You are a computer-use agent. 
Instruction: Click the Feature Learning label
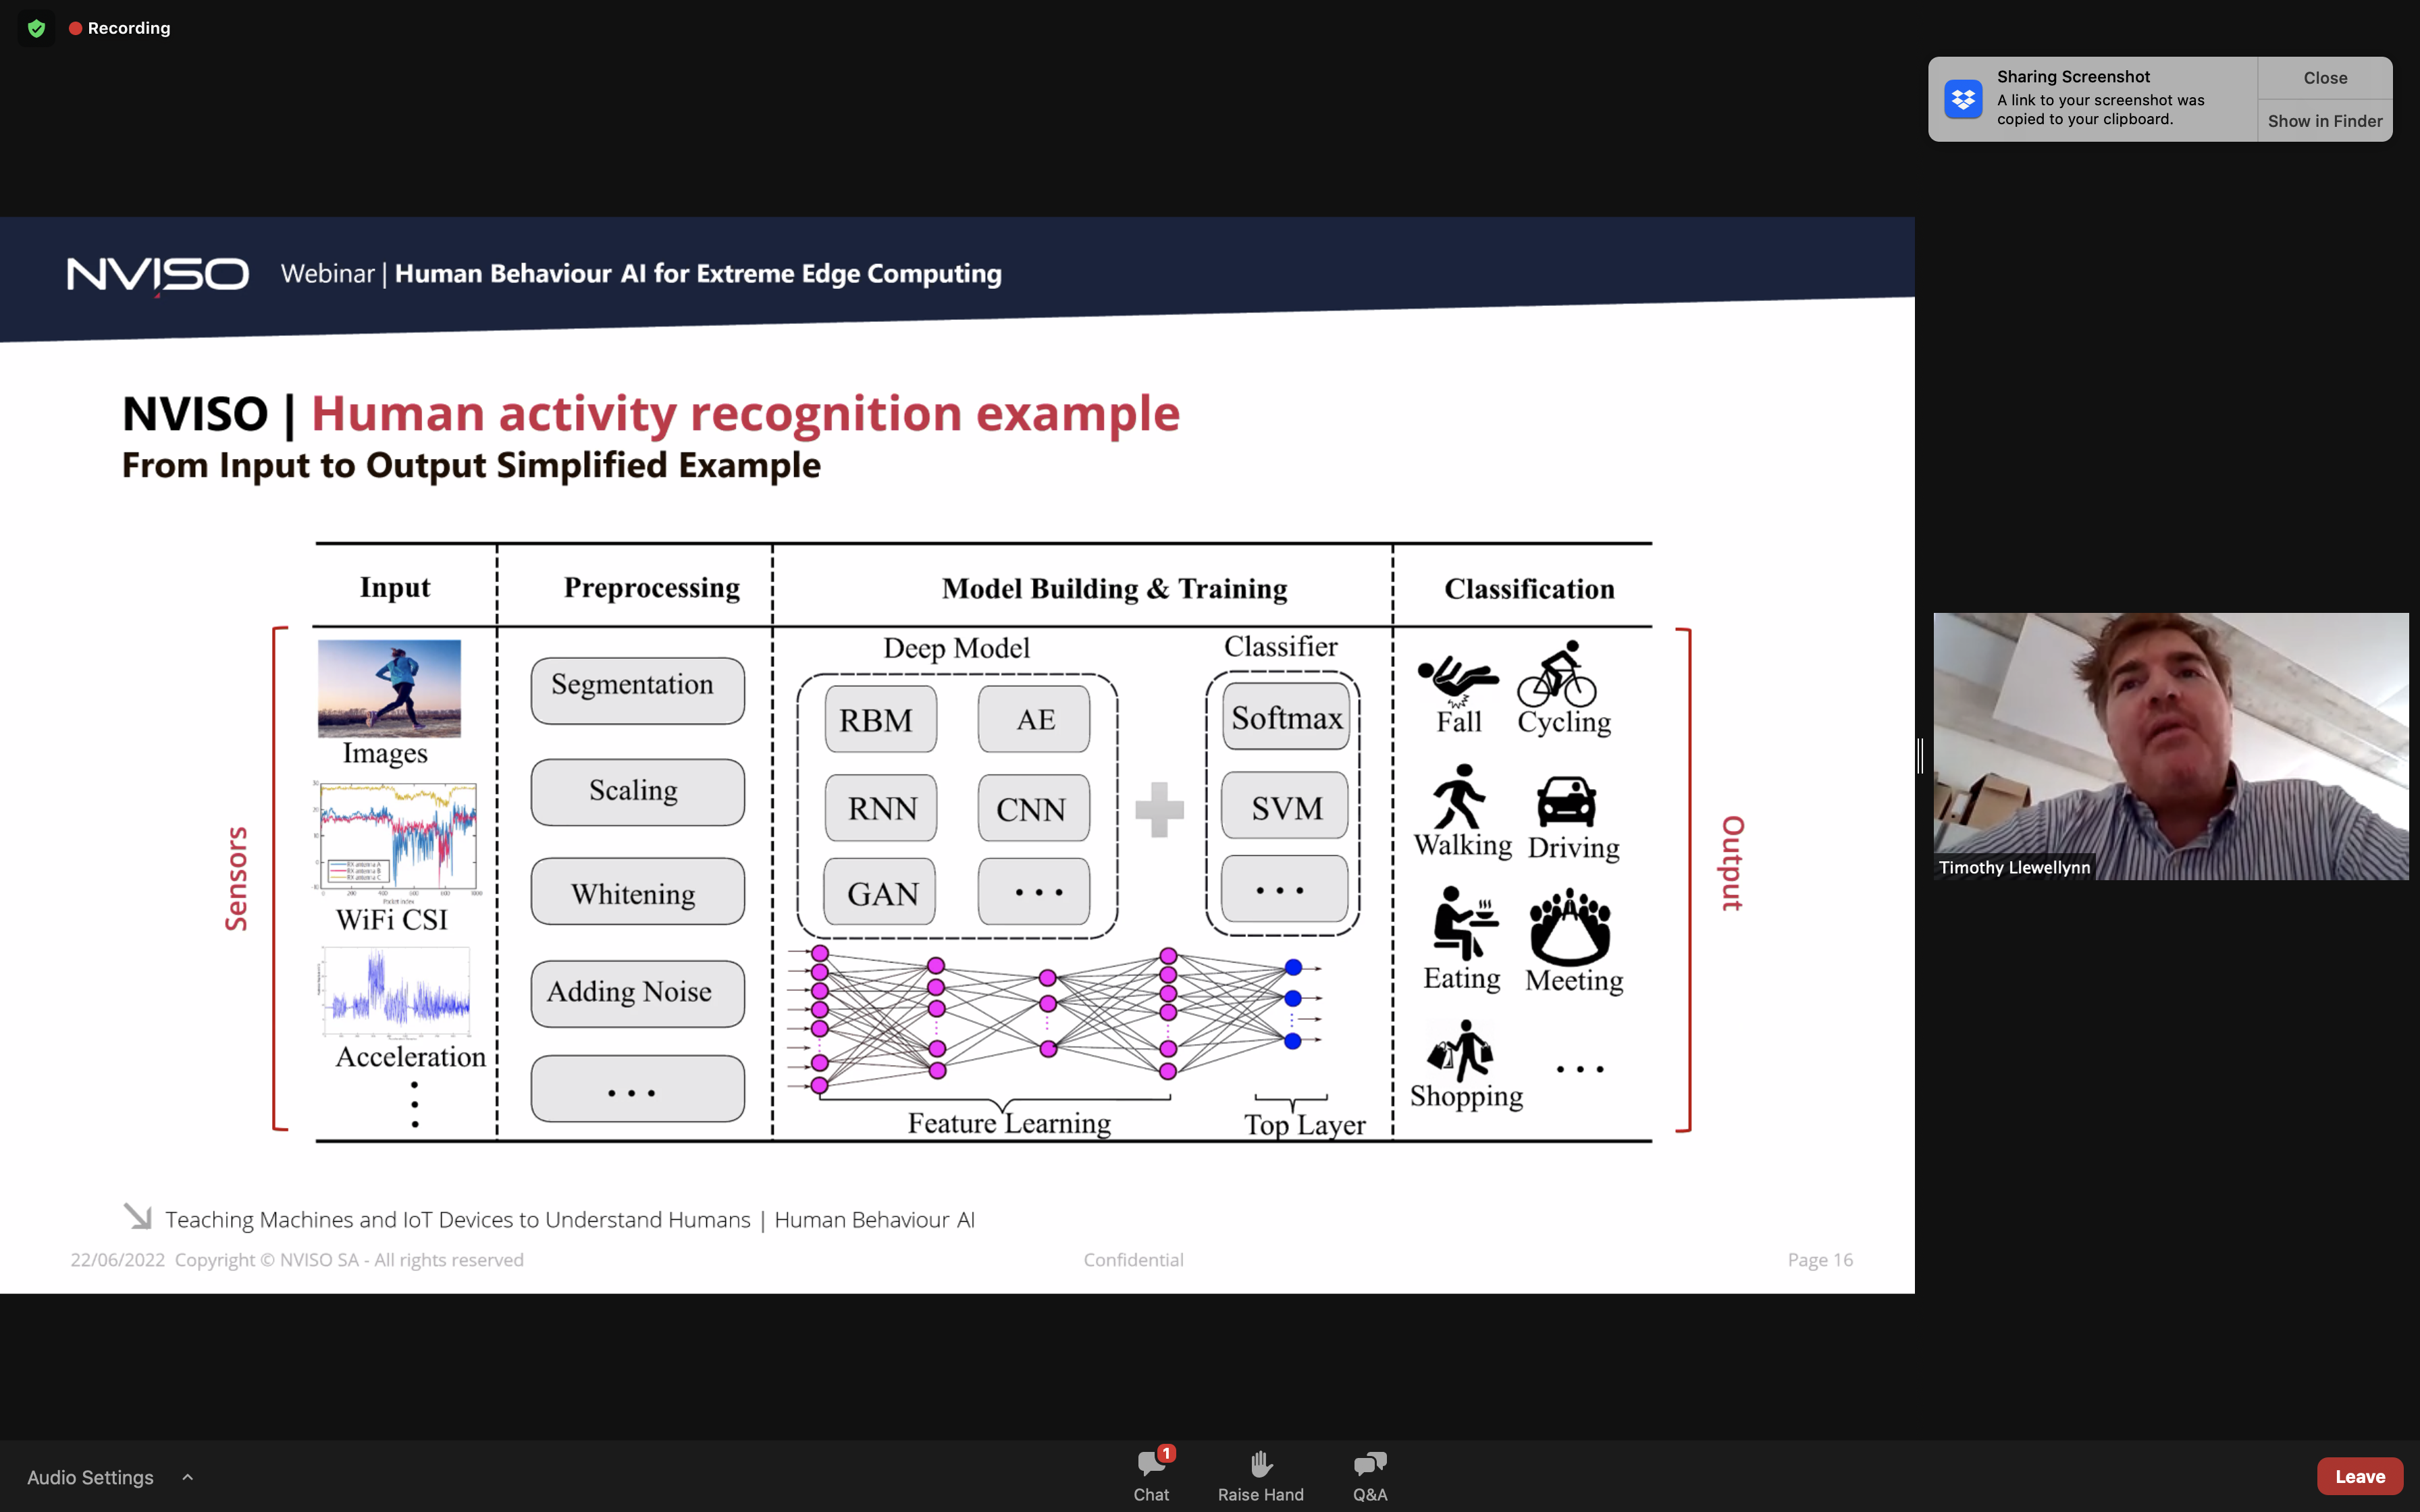pos(1009,1124)
